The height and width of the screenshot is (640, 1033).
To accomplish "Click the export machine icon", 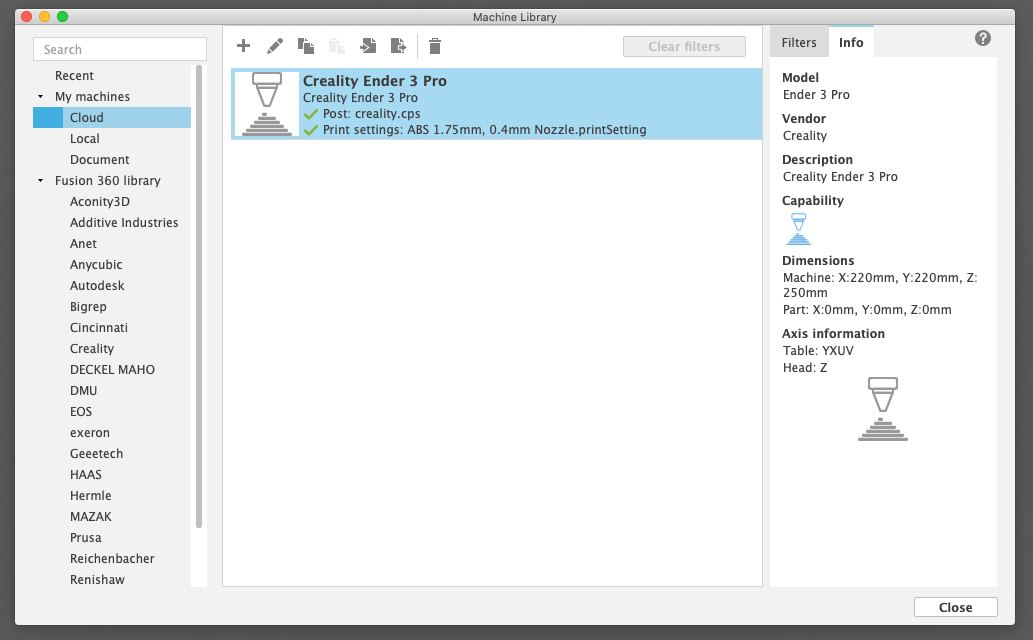I will point(399,45).
